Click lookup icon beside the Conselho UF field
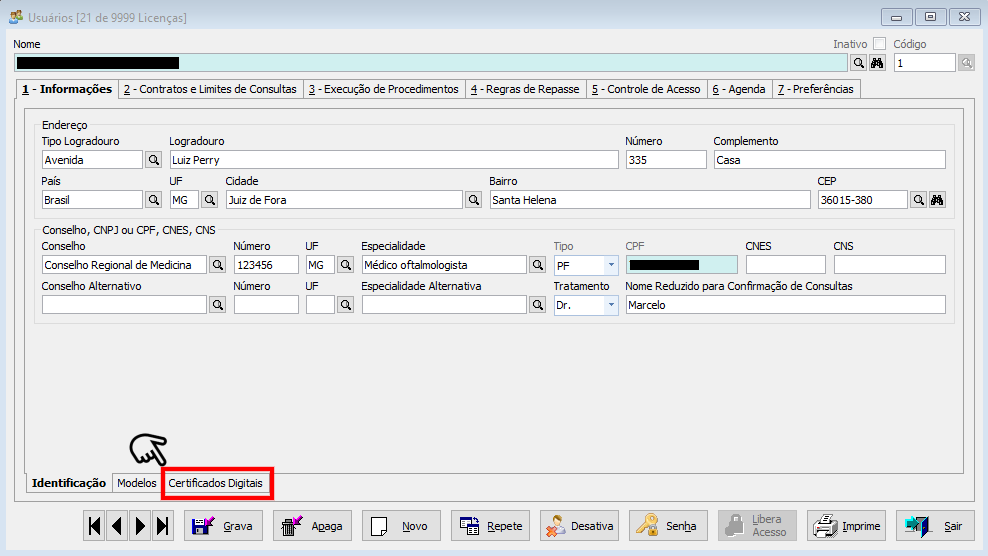 345,265
